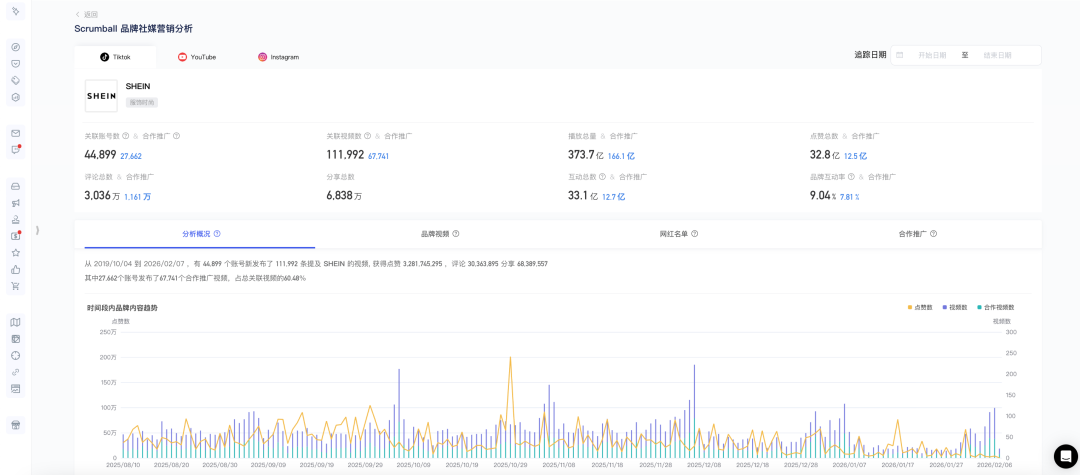
Task: Switch to the 网红名单 tab
Action: click(678, 234)
